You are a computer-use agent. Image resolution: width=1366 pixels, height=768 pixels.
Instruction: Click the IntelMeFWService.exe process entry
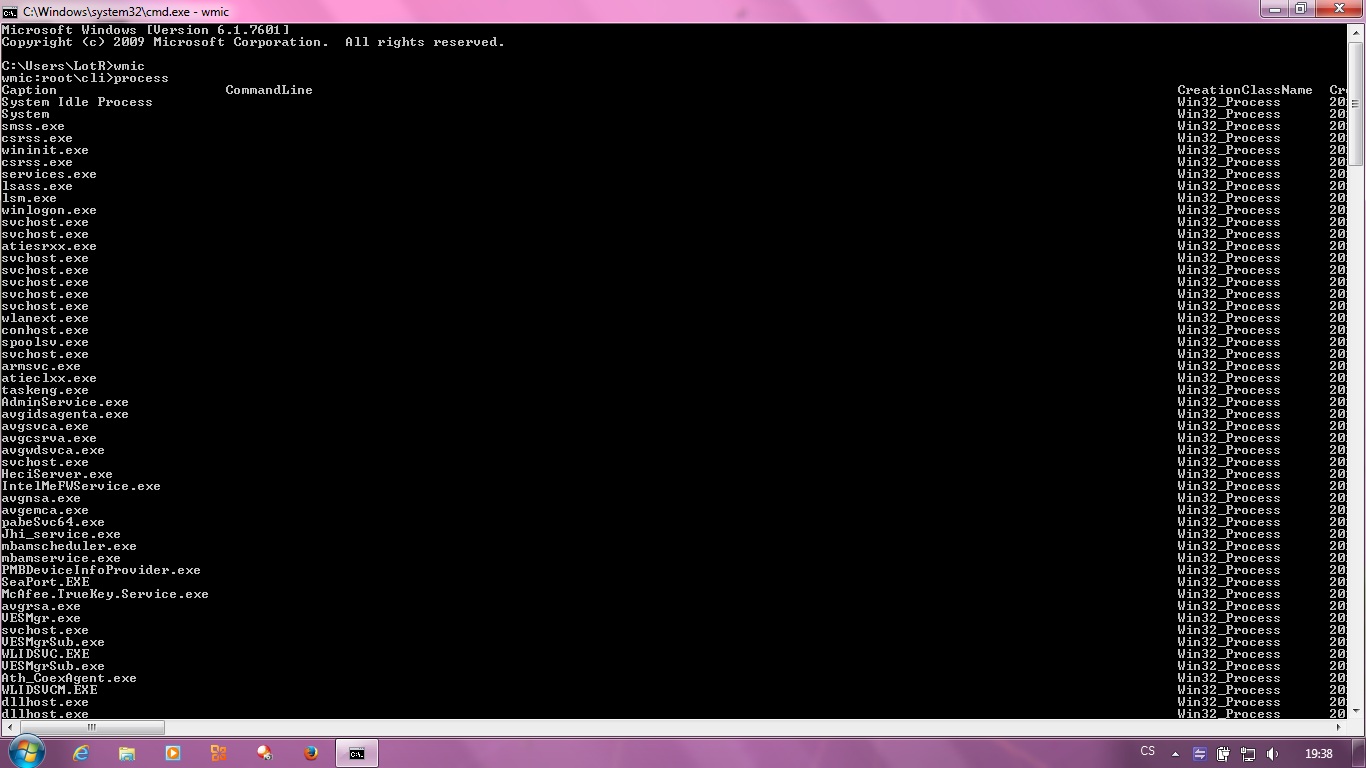[x=81, y=486]
